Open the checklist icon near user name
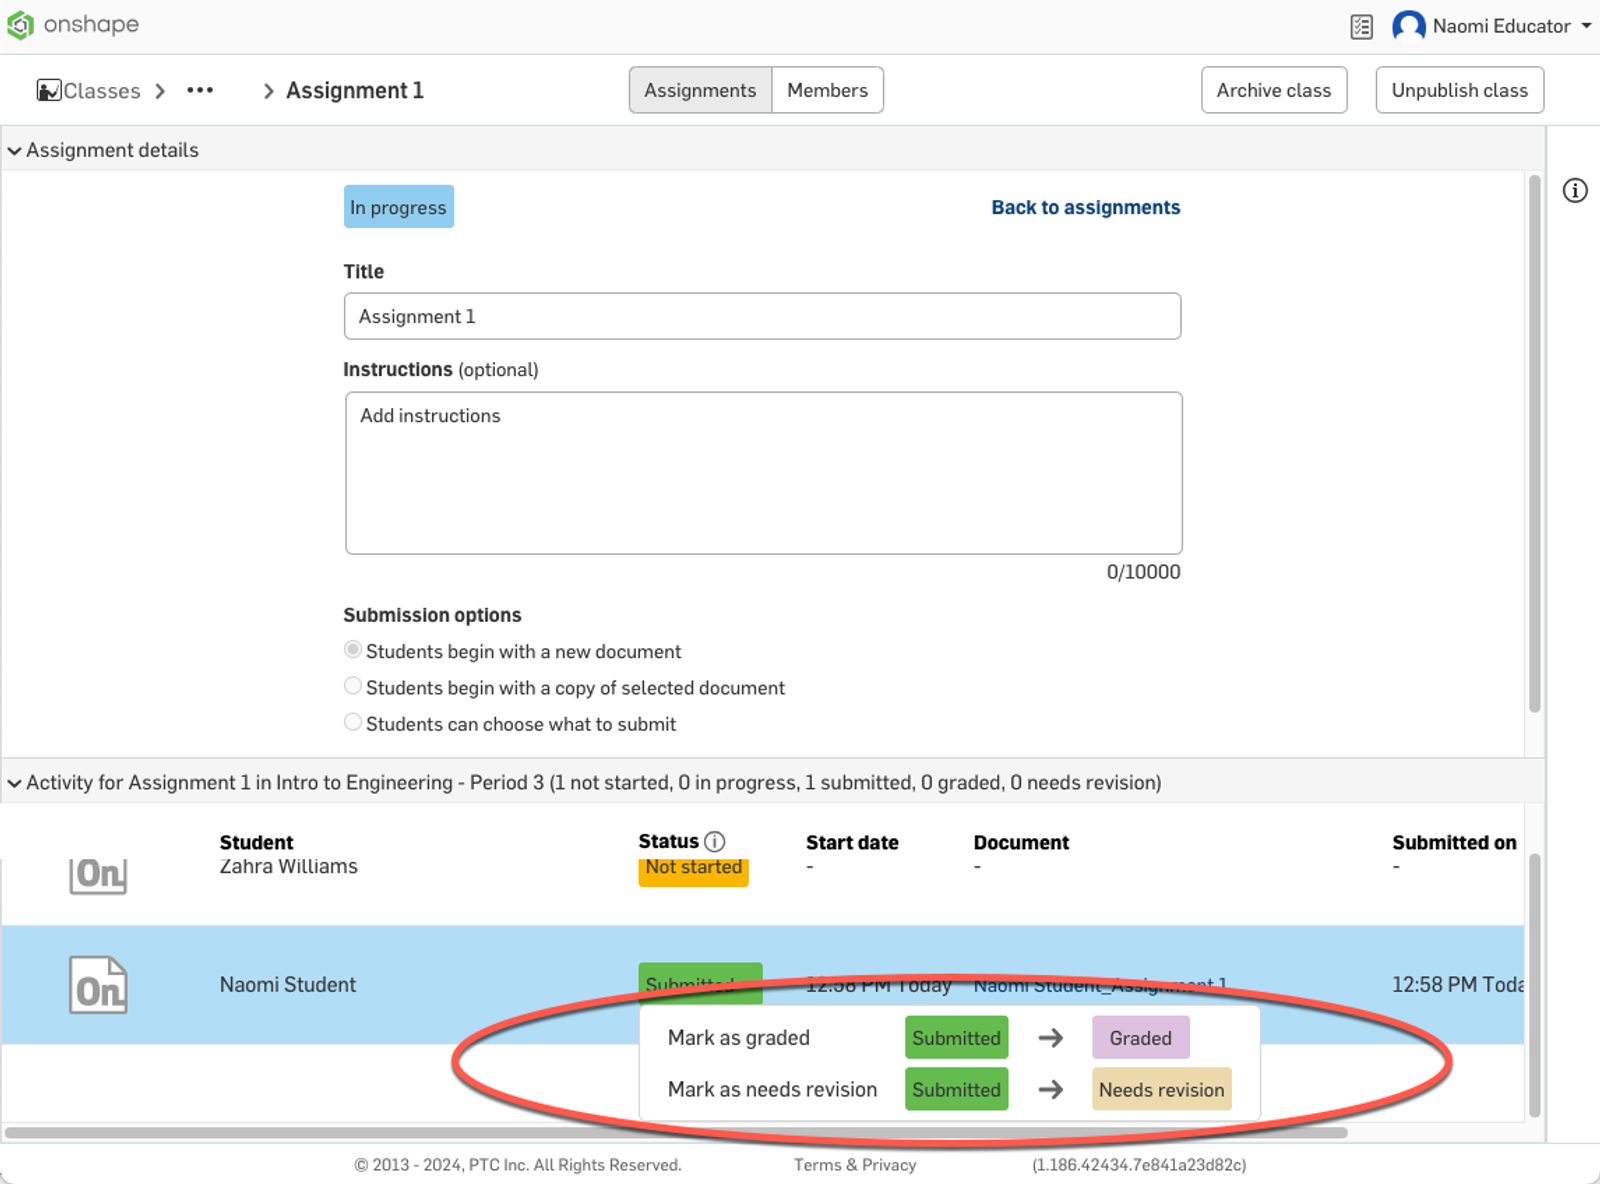 (1361, 27)
